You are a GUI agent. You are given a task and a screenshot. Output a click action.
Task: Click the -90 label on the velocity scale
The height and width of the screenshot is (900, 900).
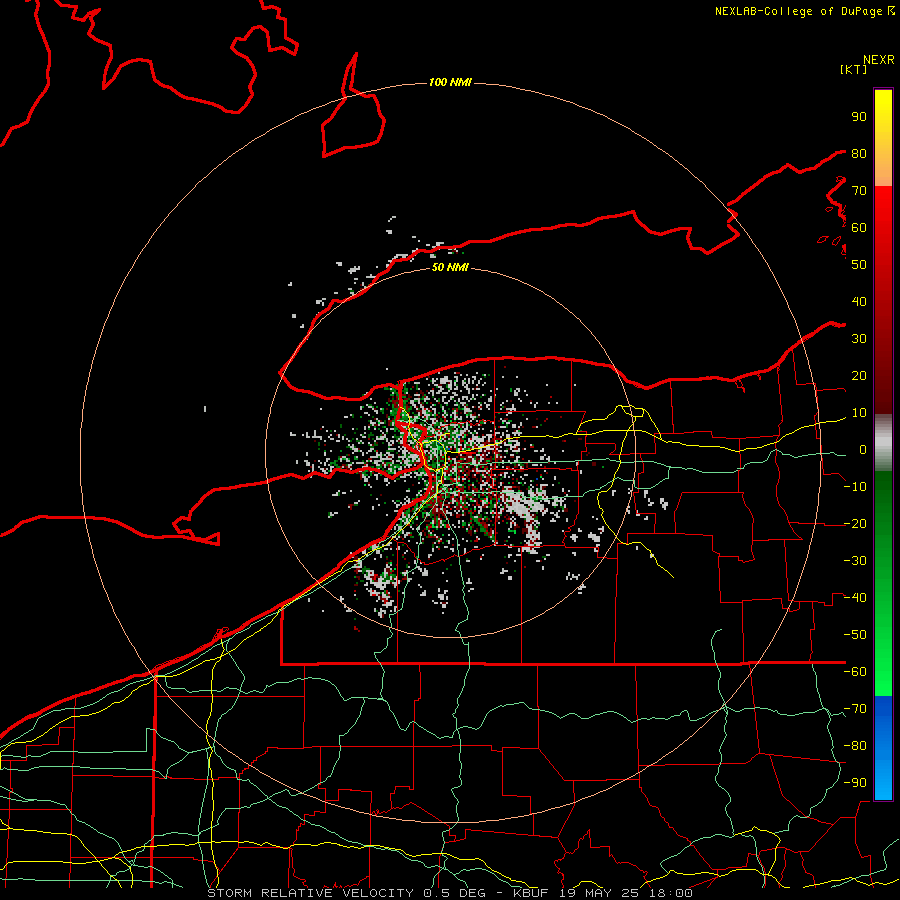click(x=855, y=782)
